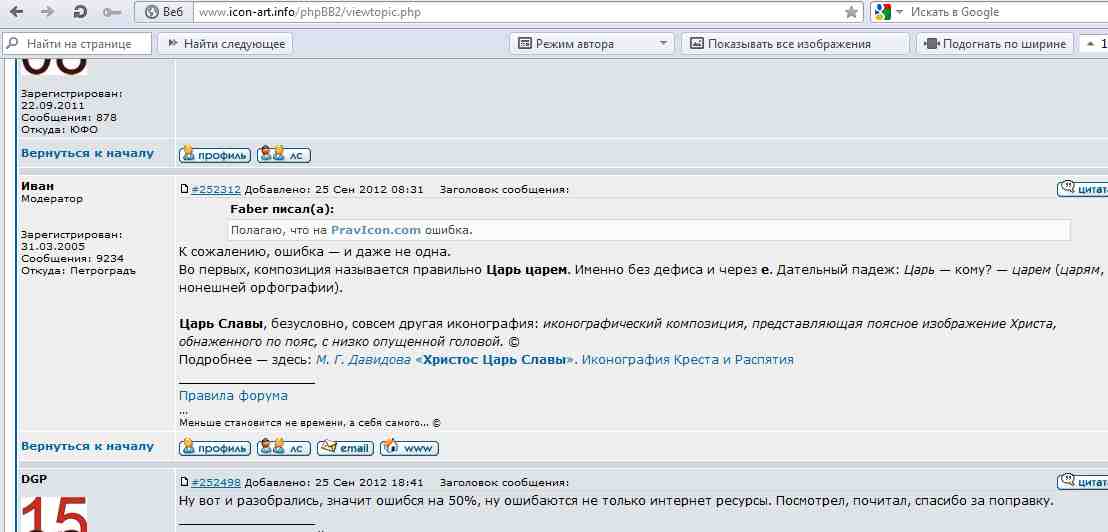
Task: Click the post icon beside #252312
Action: pyautogui.click(x=184, y=189)
